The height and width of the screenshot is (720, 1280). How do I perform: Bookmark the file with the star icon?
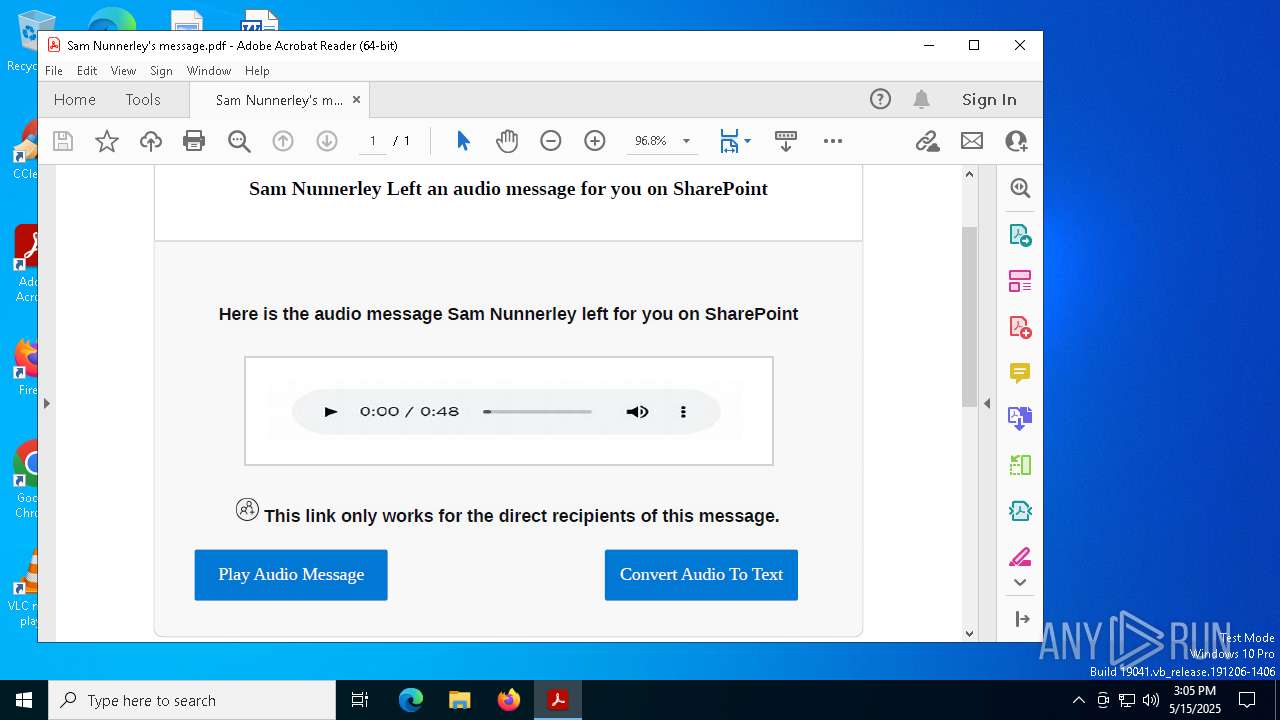(107, 141)
